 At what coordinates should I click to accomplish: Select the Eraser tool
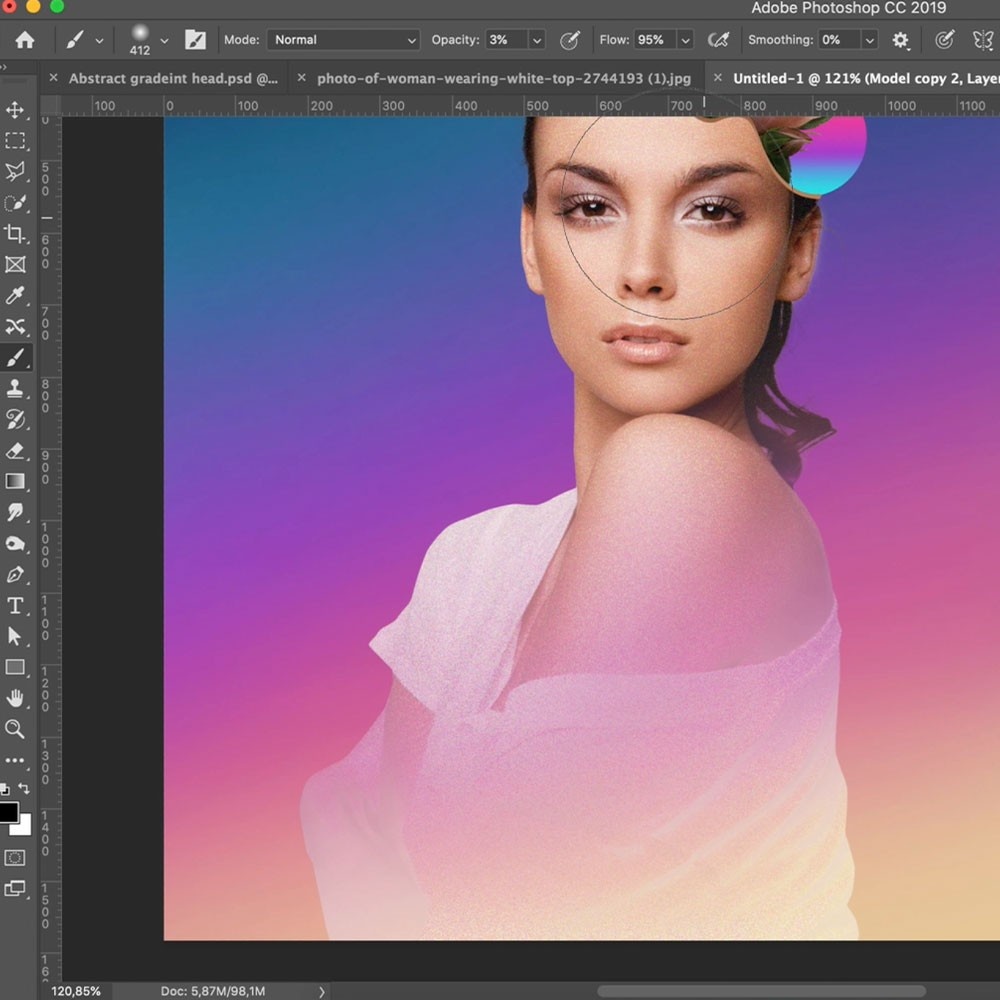[x=15, y=451]
